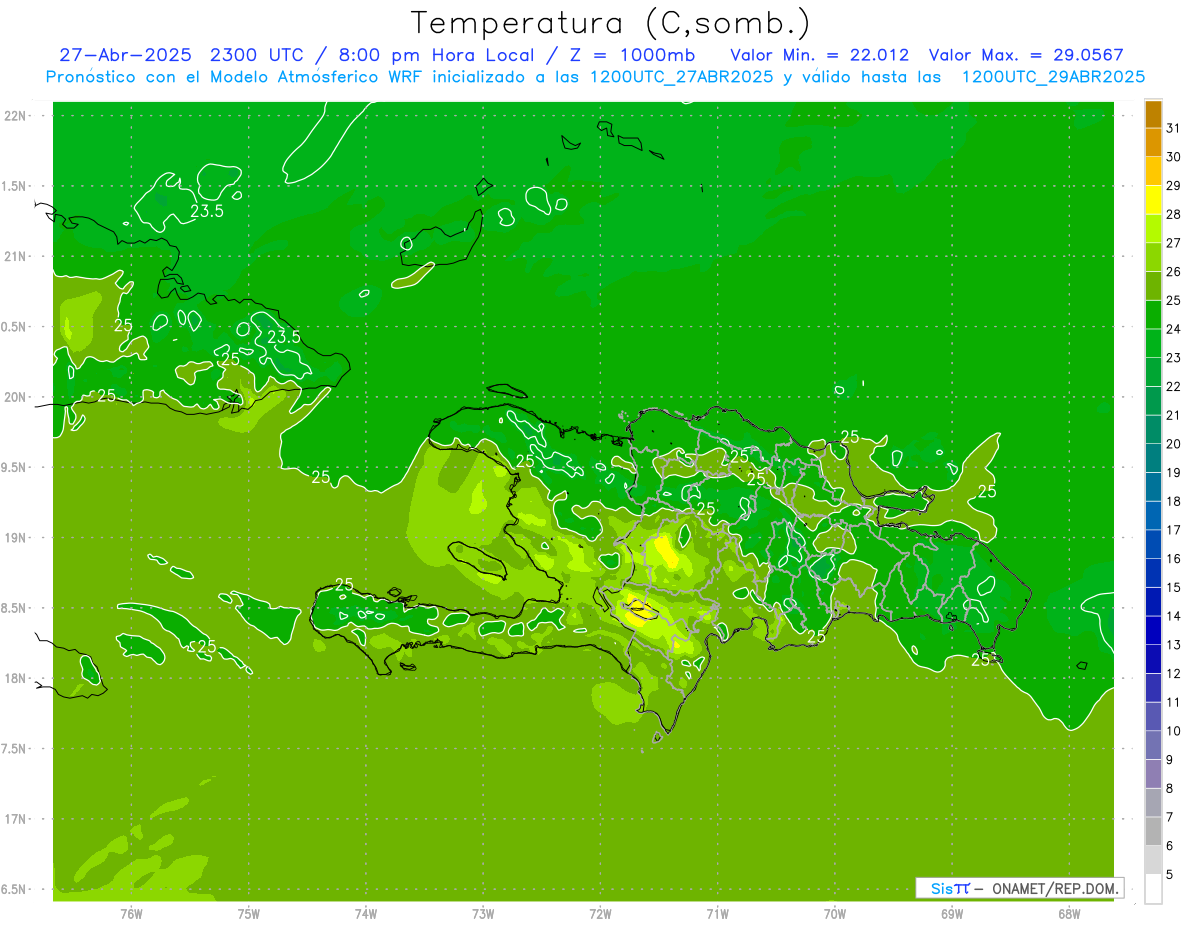1200x927 pixels.
Task: Click "Valor Min. = 22.012" in the header
Action: tap(820, 54)
